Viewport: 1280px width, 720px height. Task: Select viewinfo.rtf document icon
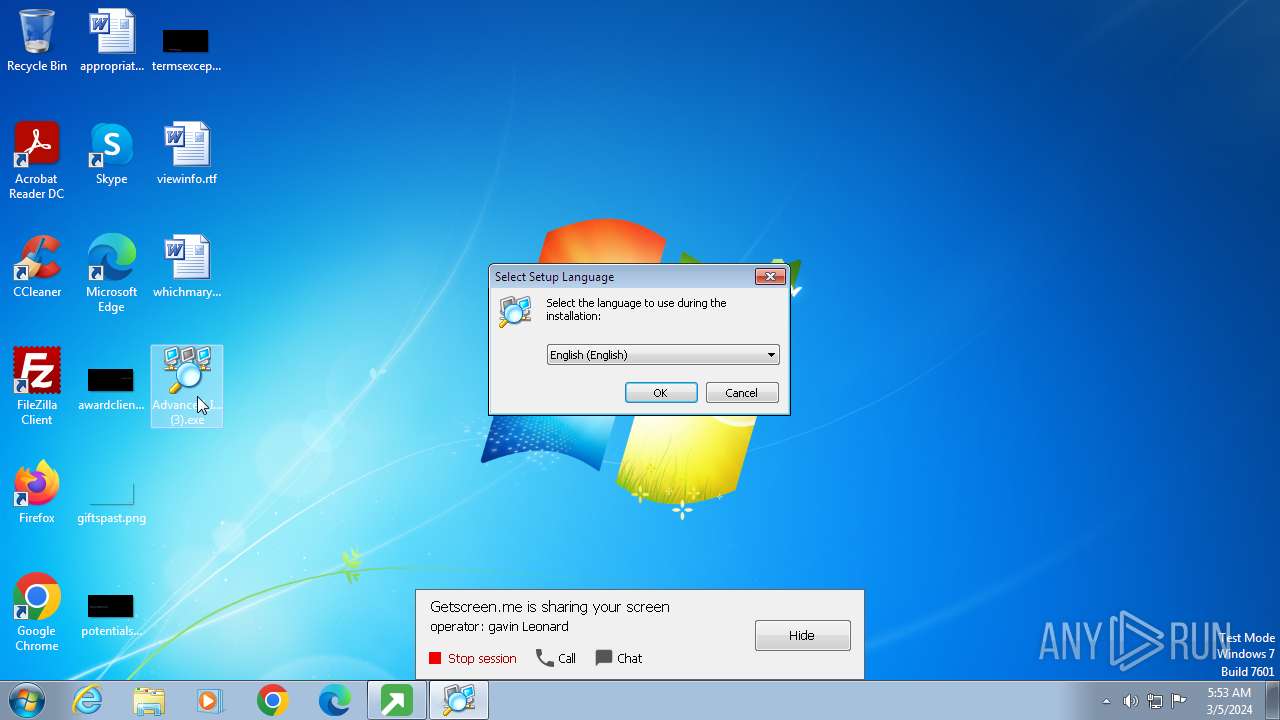point(187,153)
